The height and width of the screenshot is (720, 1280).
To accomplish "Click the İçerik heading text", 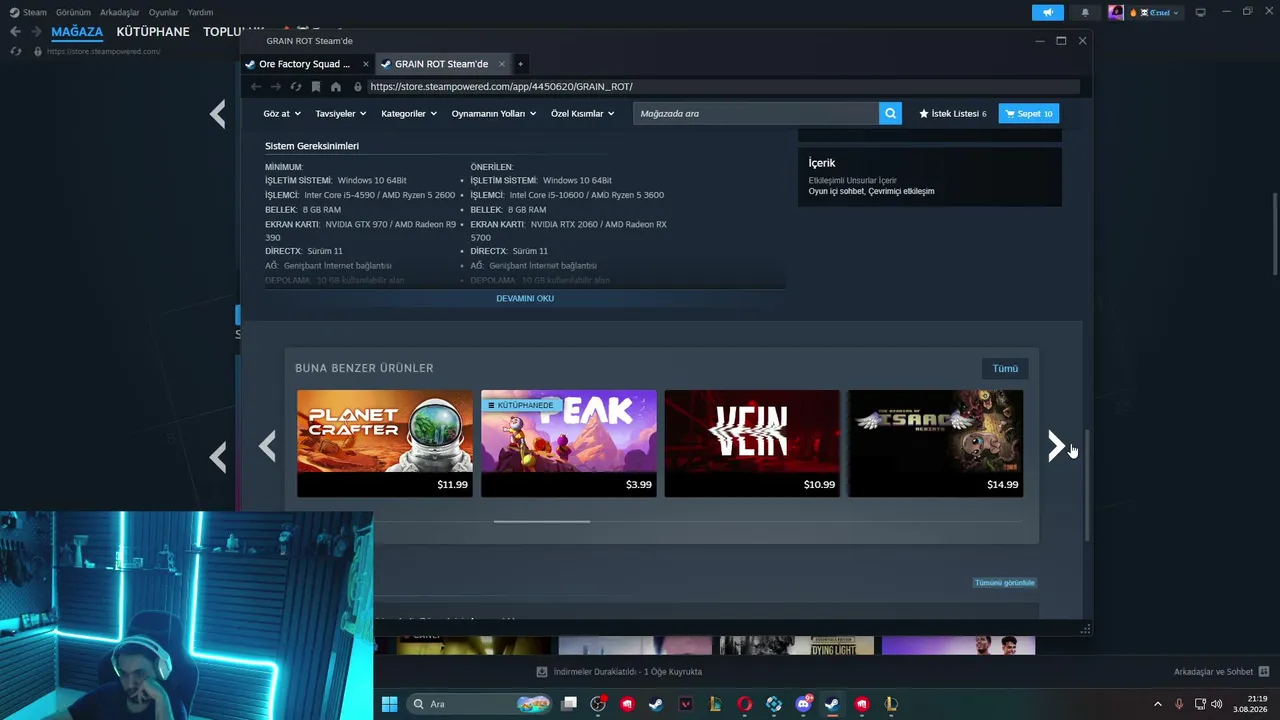I will pyautogui.click(x=822, y=163).
